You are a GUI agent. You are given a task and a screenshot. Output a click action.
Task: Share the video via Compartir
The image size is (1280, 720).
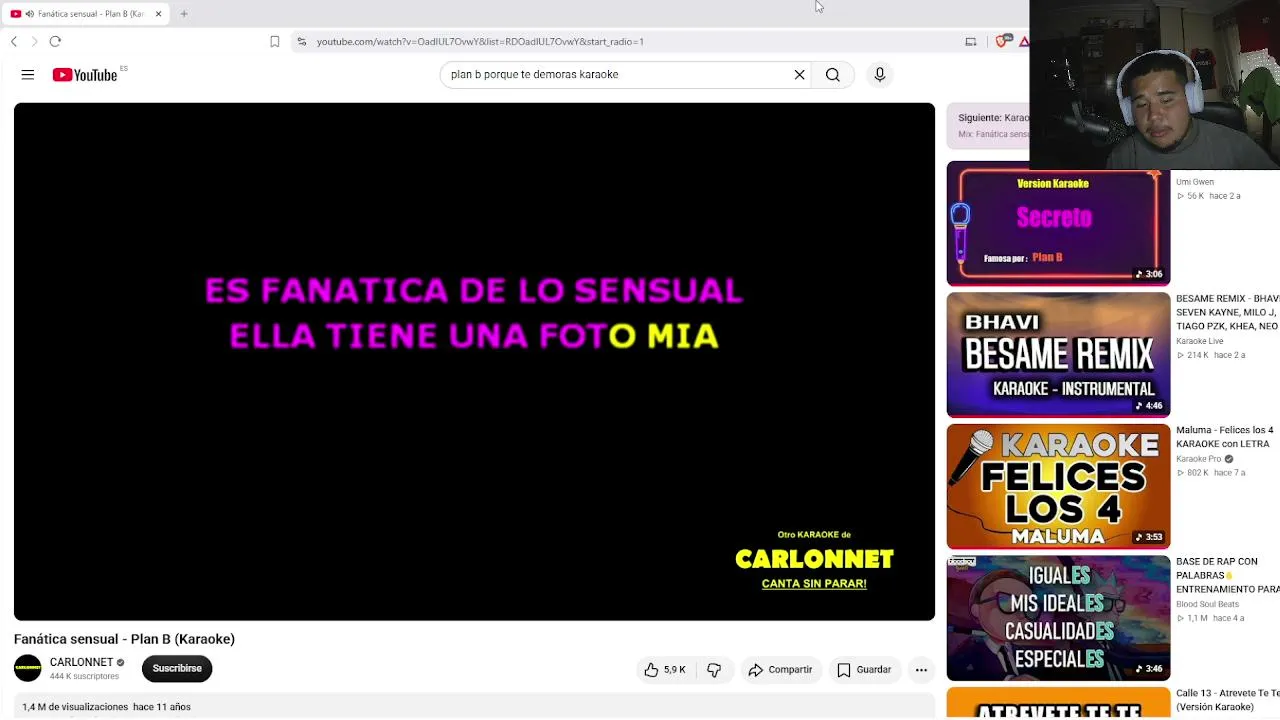(x=780, y=670)
